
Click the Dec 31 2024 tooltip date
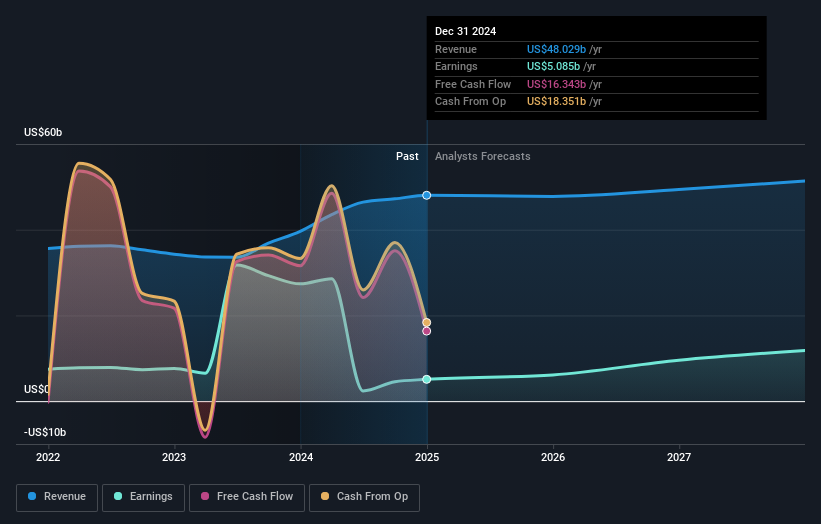[465, 31]
